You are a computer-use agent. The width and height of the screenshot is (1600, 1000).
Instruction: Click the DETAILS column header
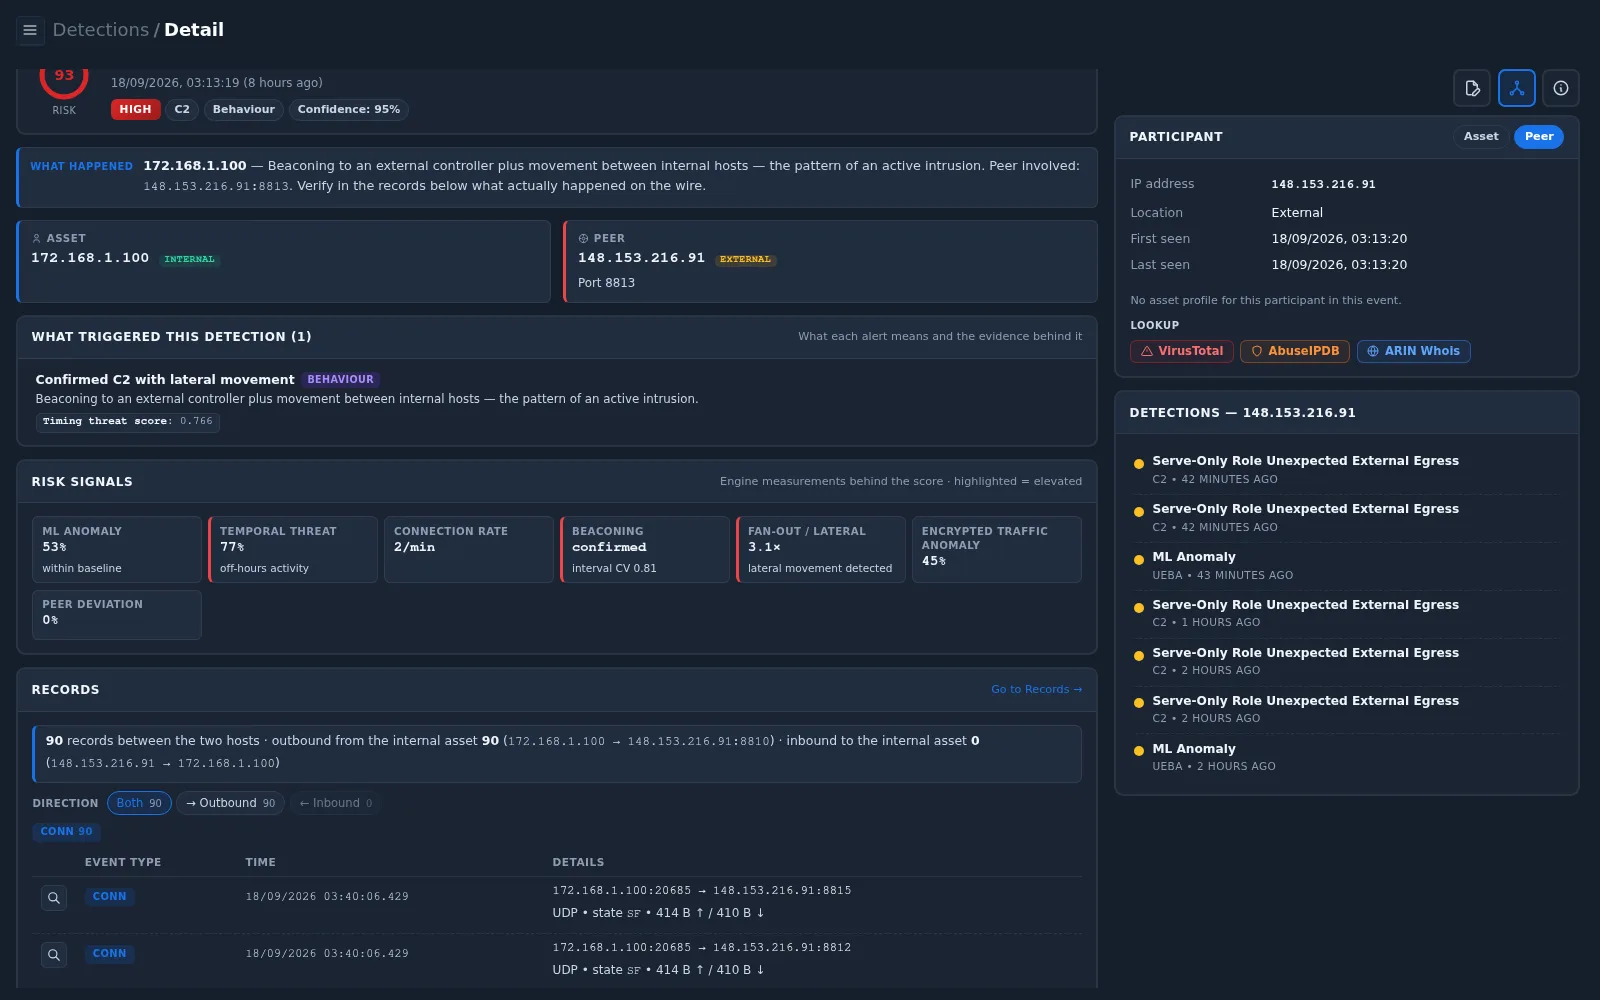578,862
